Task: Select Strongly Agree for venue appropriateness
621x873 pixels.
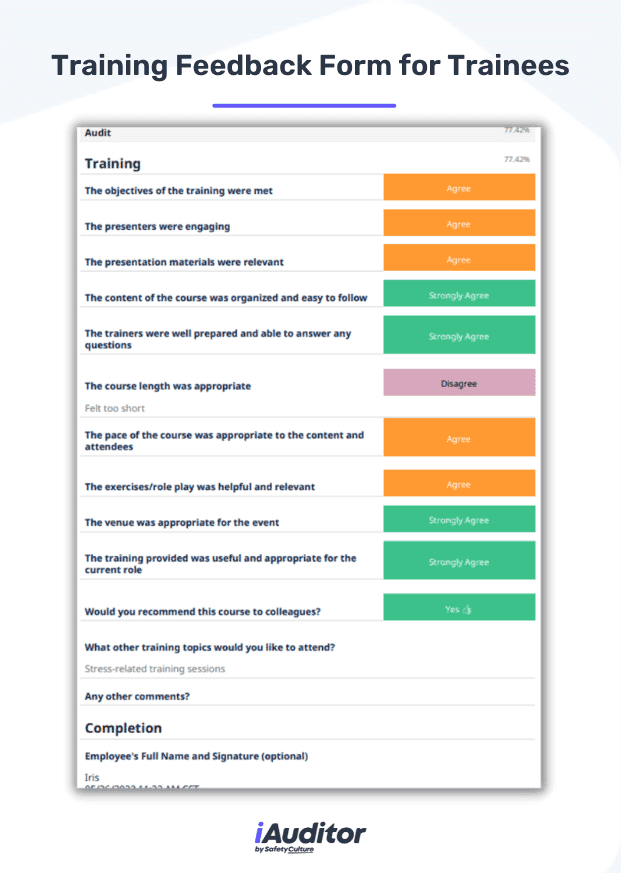Action: tap(459, 519)
